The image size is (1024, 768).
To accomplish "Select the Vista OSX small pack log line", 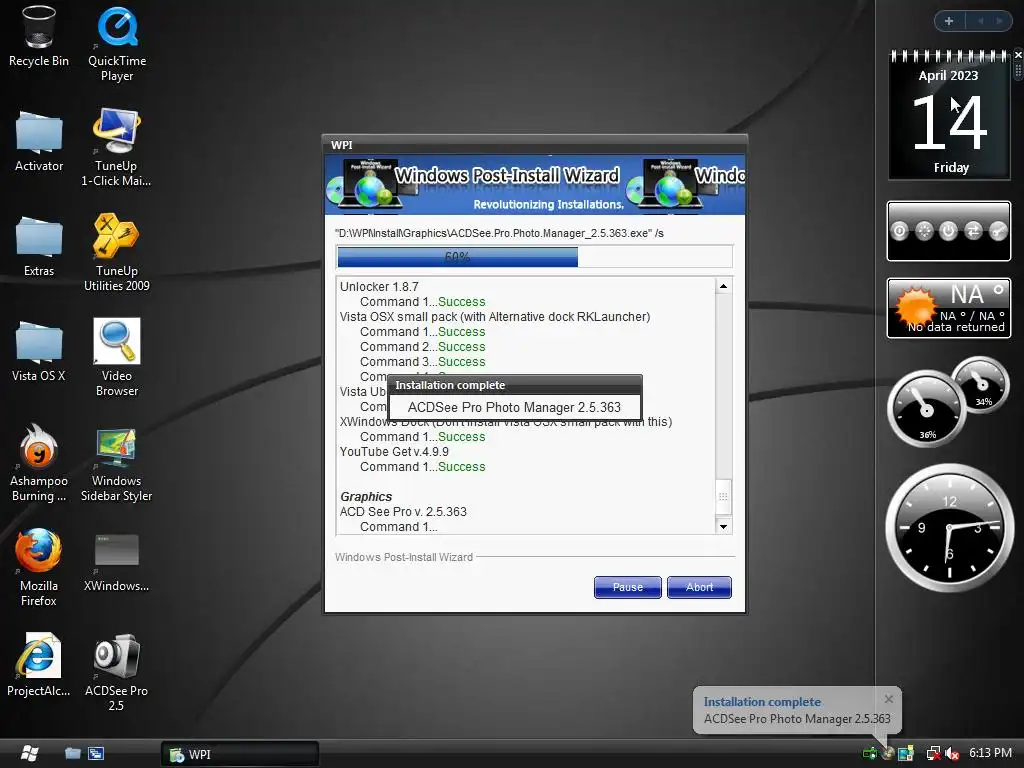I will 495,317.
